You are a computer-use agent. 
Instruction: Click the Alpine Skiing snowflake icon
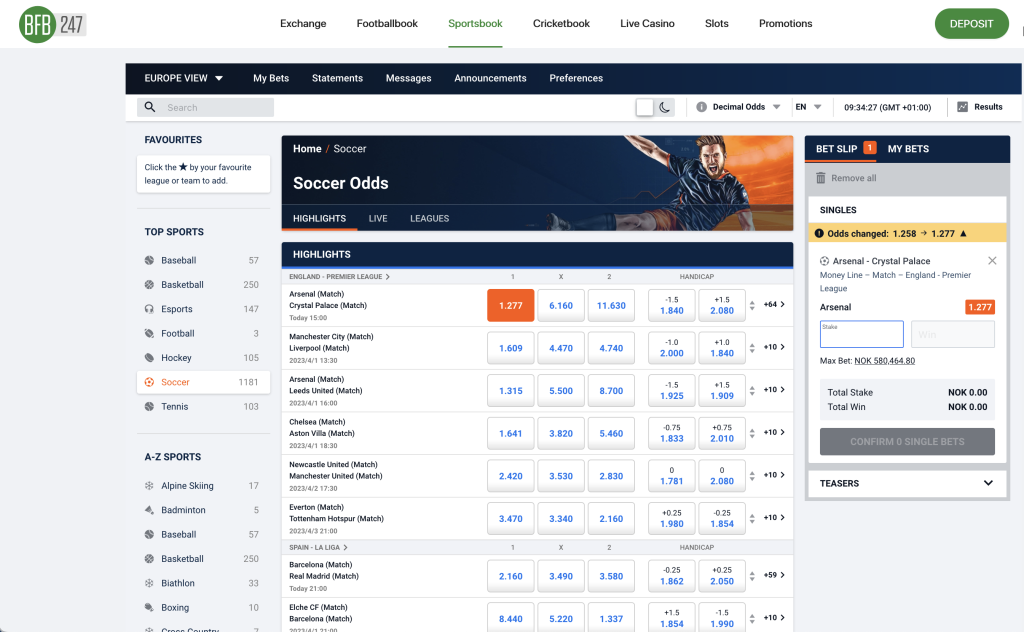(x=149, y=486)
